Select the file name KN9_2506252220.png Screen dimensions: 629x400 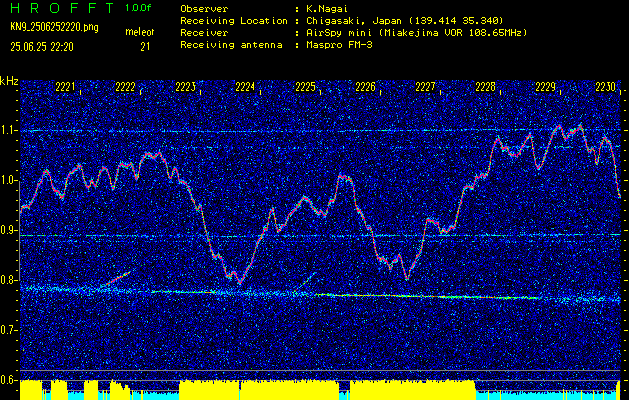(x=54, y=27)
